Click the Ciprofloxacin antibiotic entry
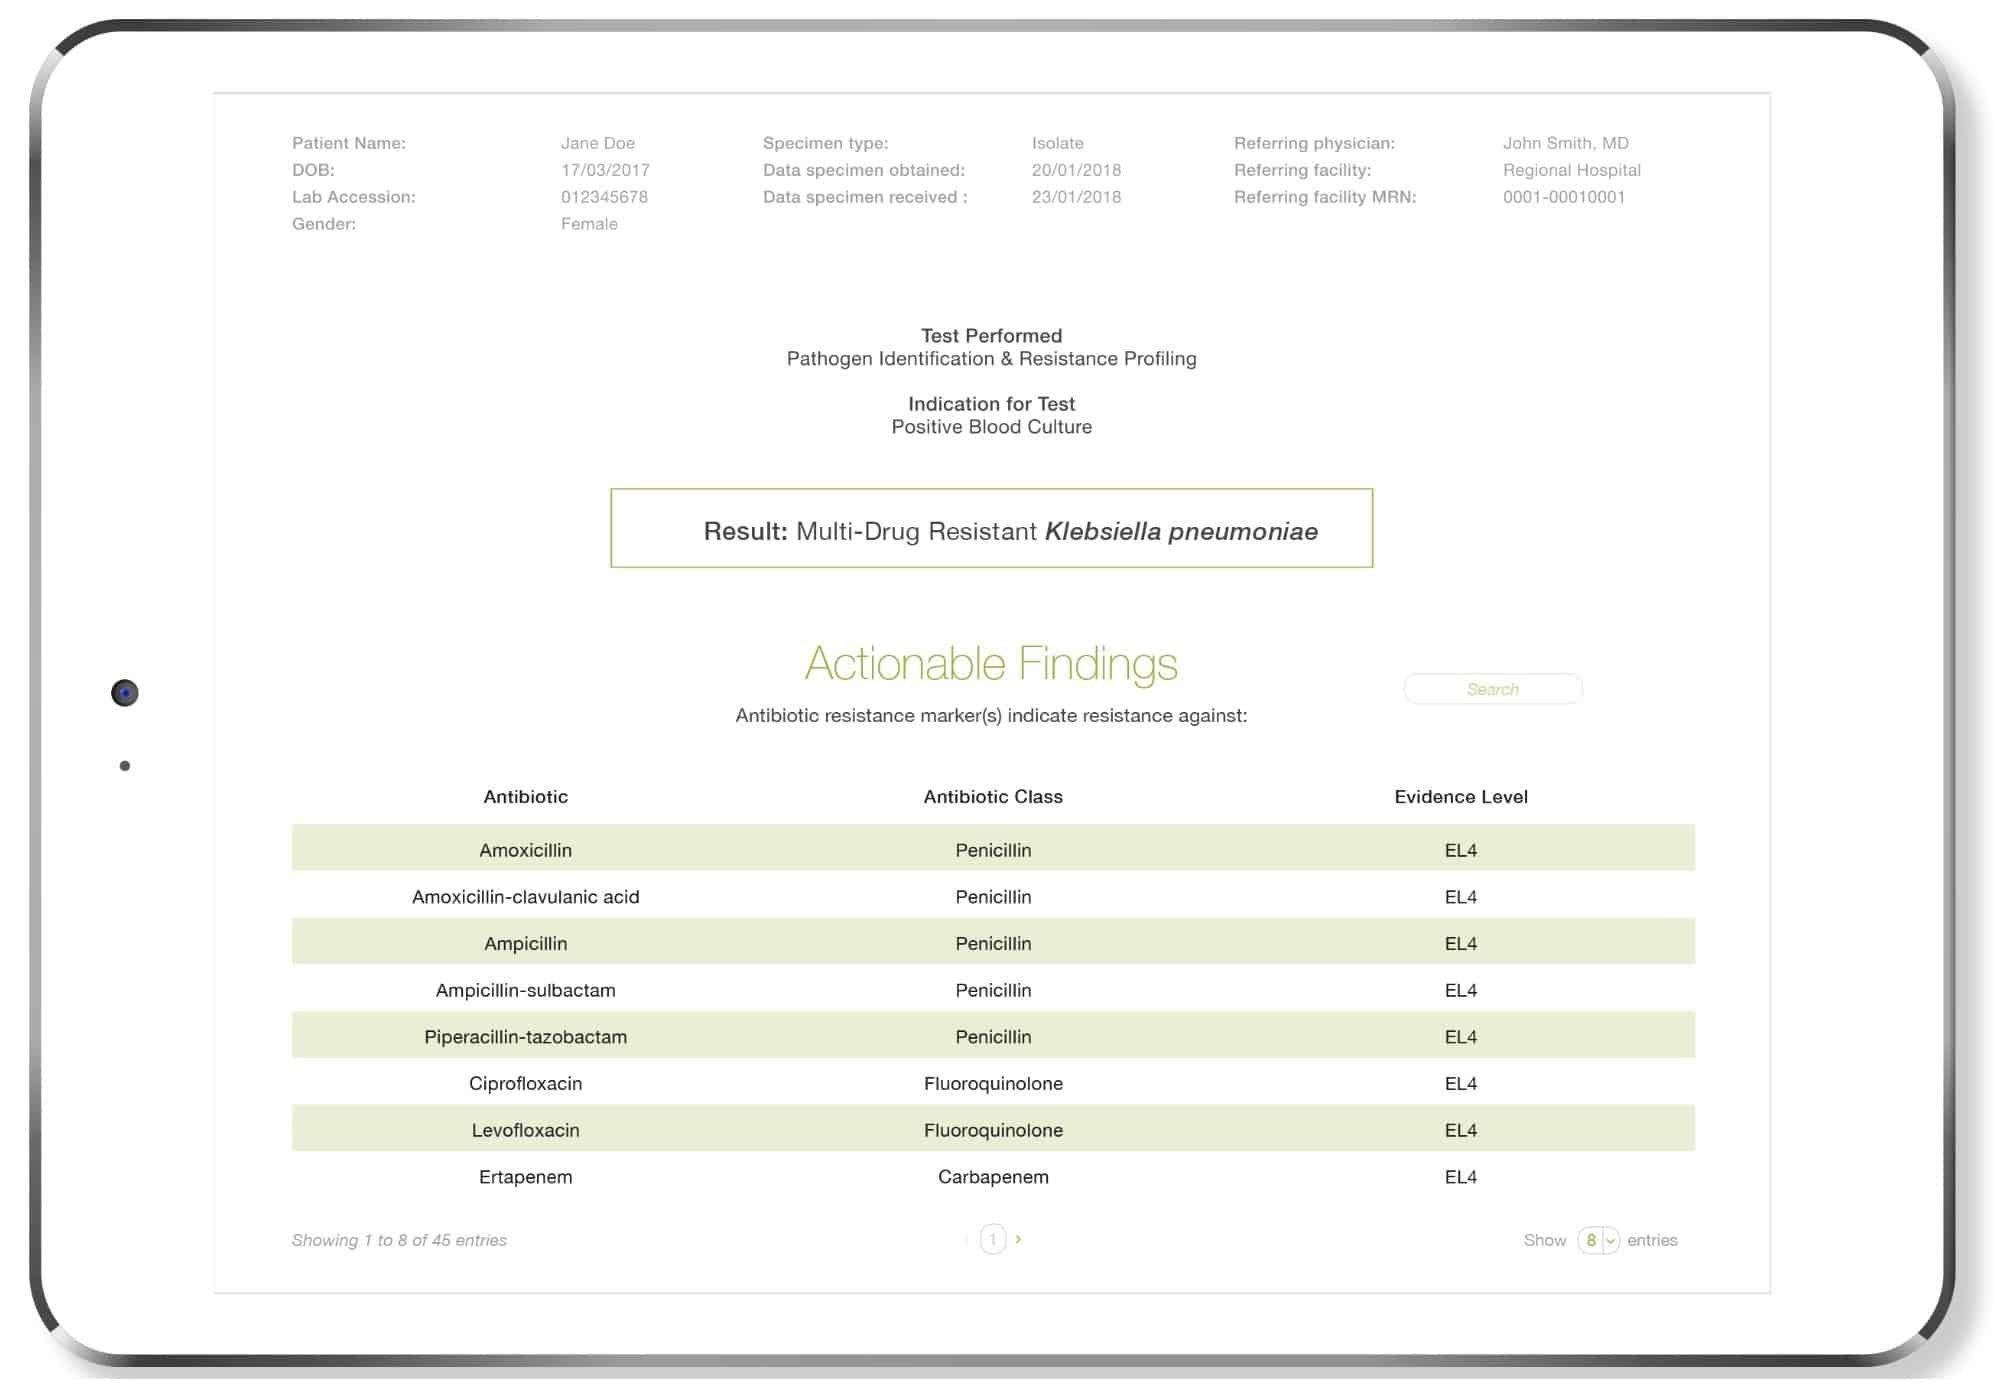This screenshot has height=1394, width=2000. pos(525,1083)
